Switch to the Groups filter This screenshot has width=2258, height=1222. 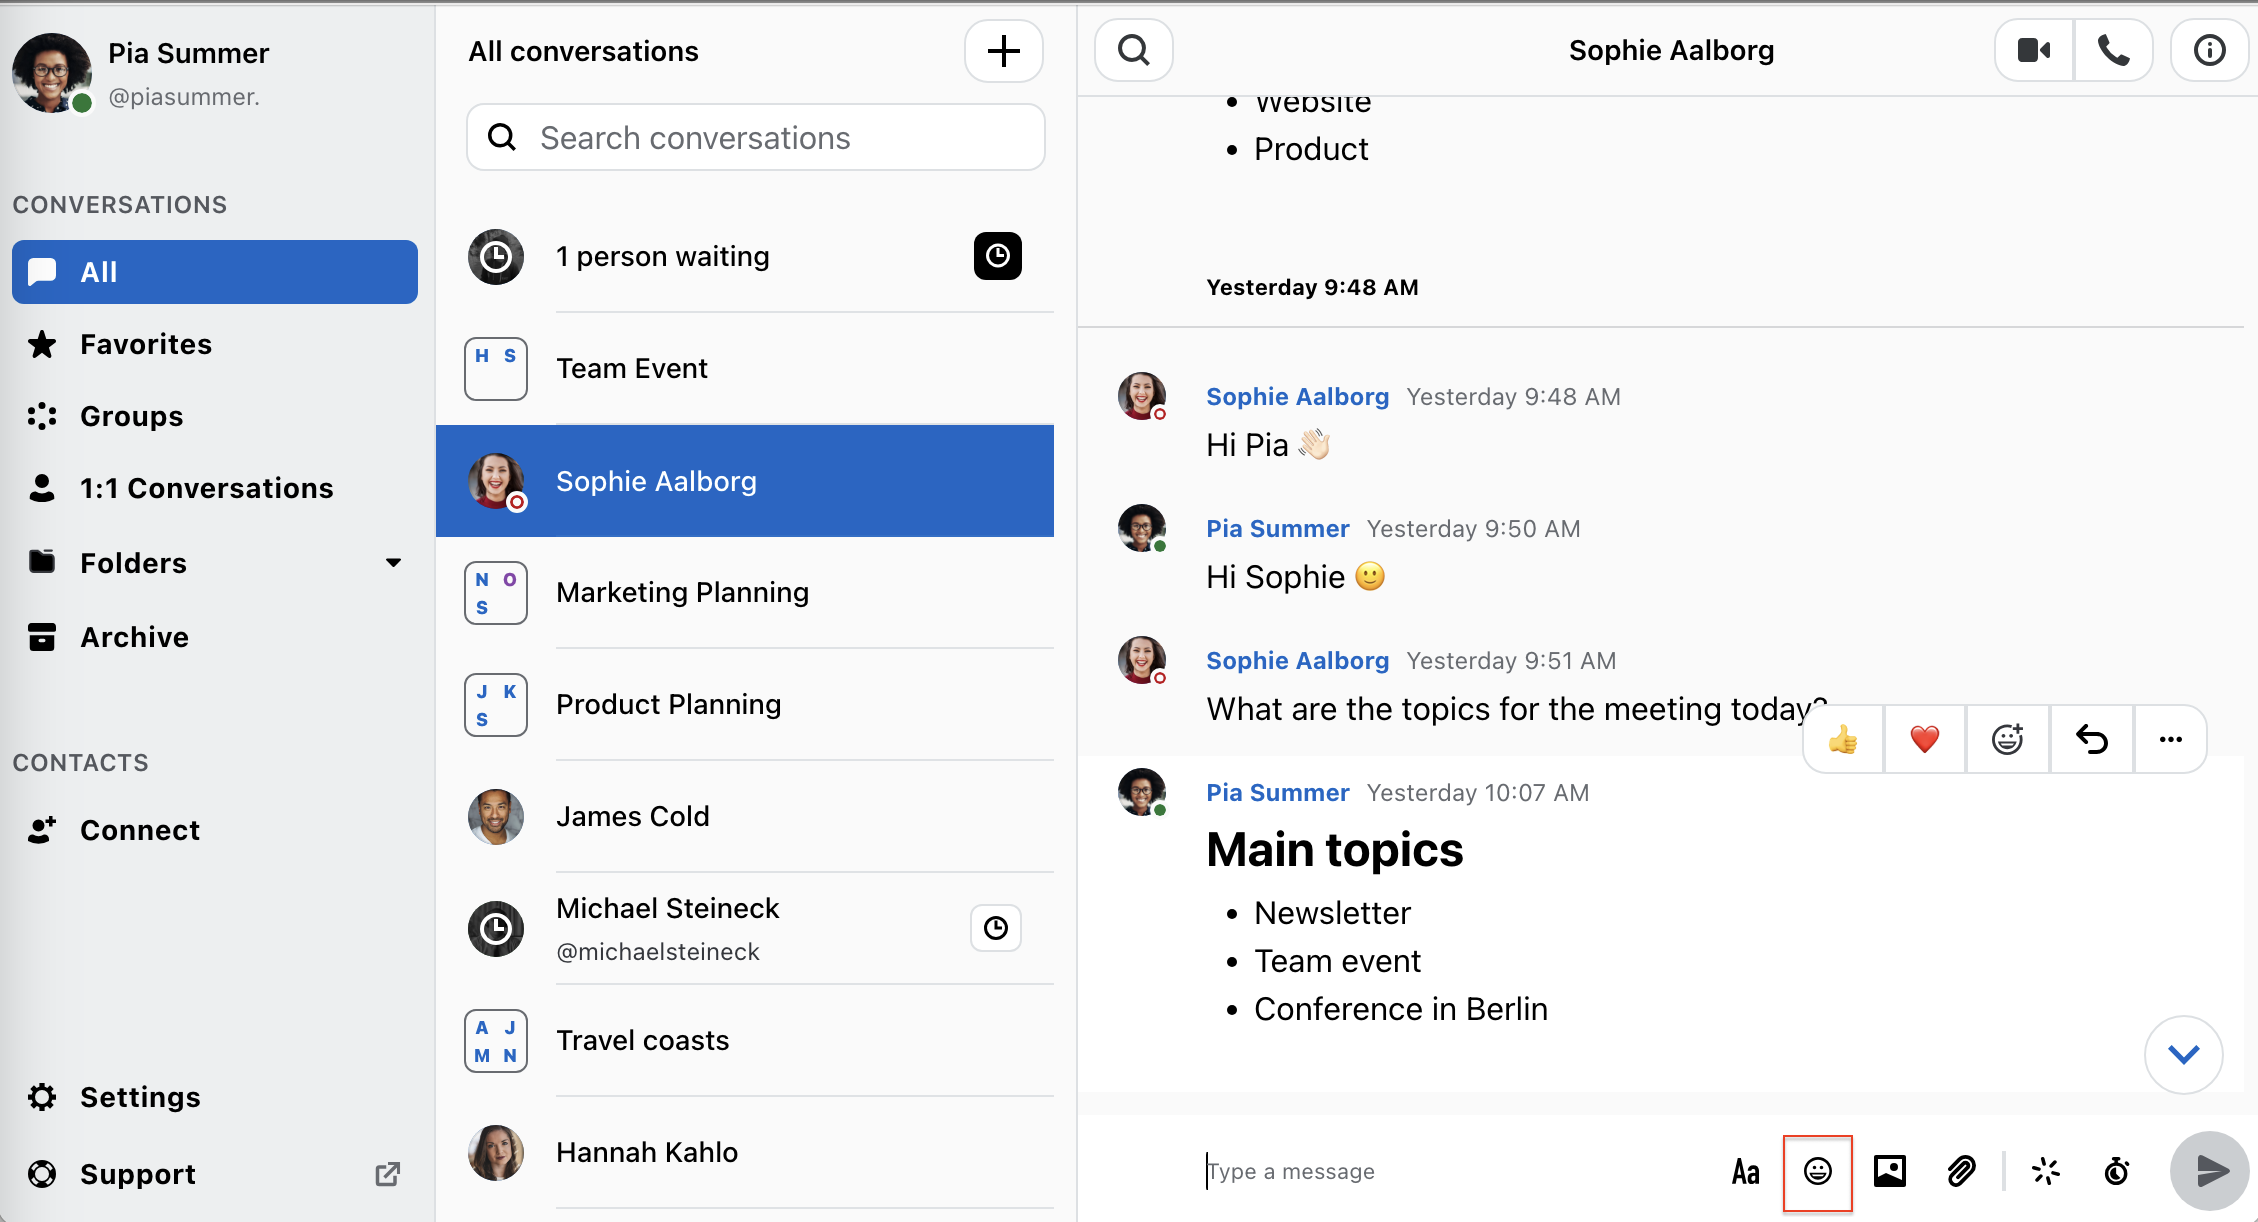point(131,416)
